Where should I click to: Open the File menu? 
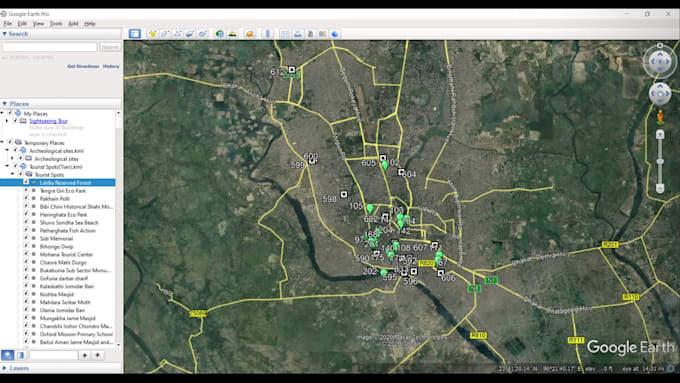click(8, 23)
